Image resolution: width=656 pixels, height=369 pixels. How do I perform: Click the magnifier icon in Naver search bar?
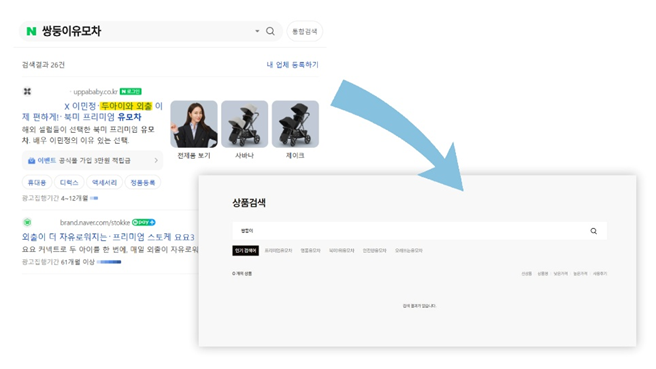[270, 31]
